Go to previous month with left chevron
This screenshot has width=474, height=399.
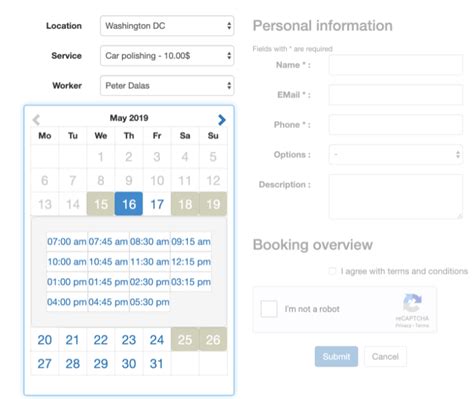coord(36,120)
